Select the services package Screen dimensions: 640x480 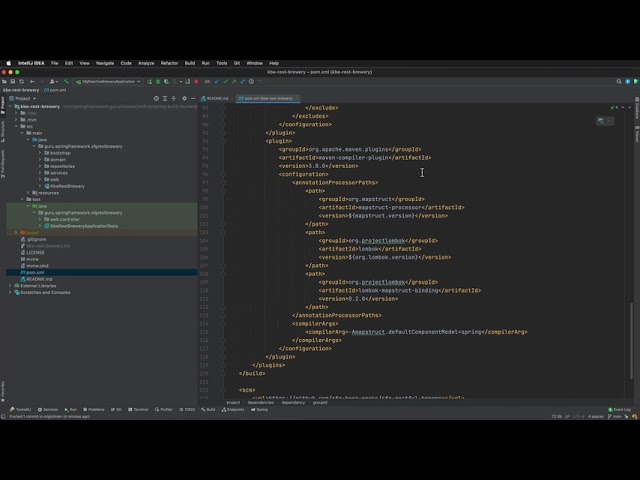click(59, 173)
